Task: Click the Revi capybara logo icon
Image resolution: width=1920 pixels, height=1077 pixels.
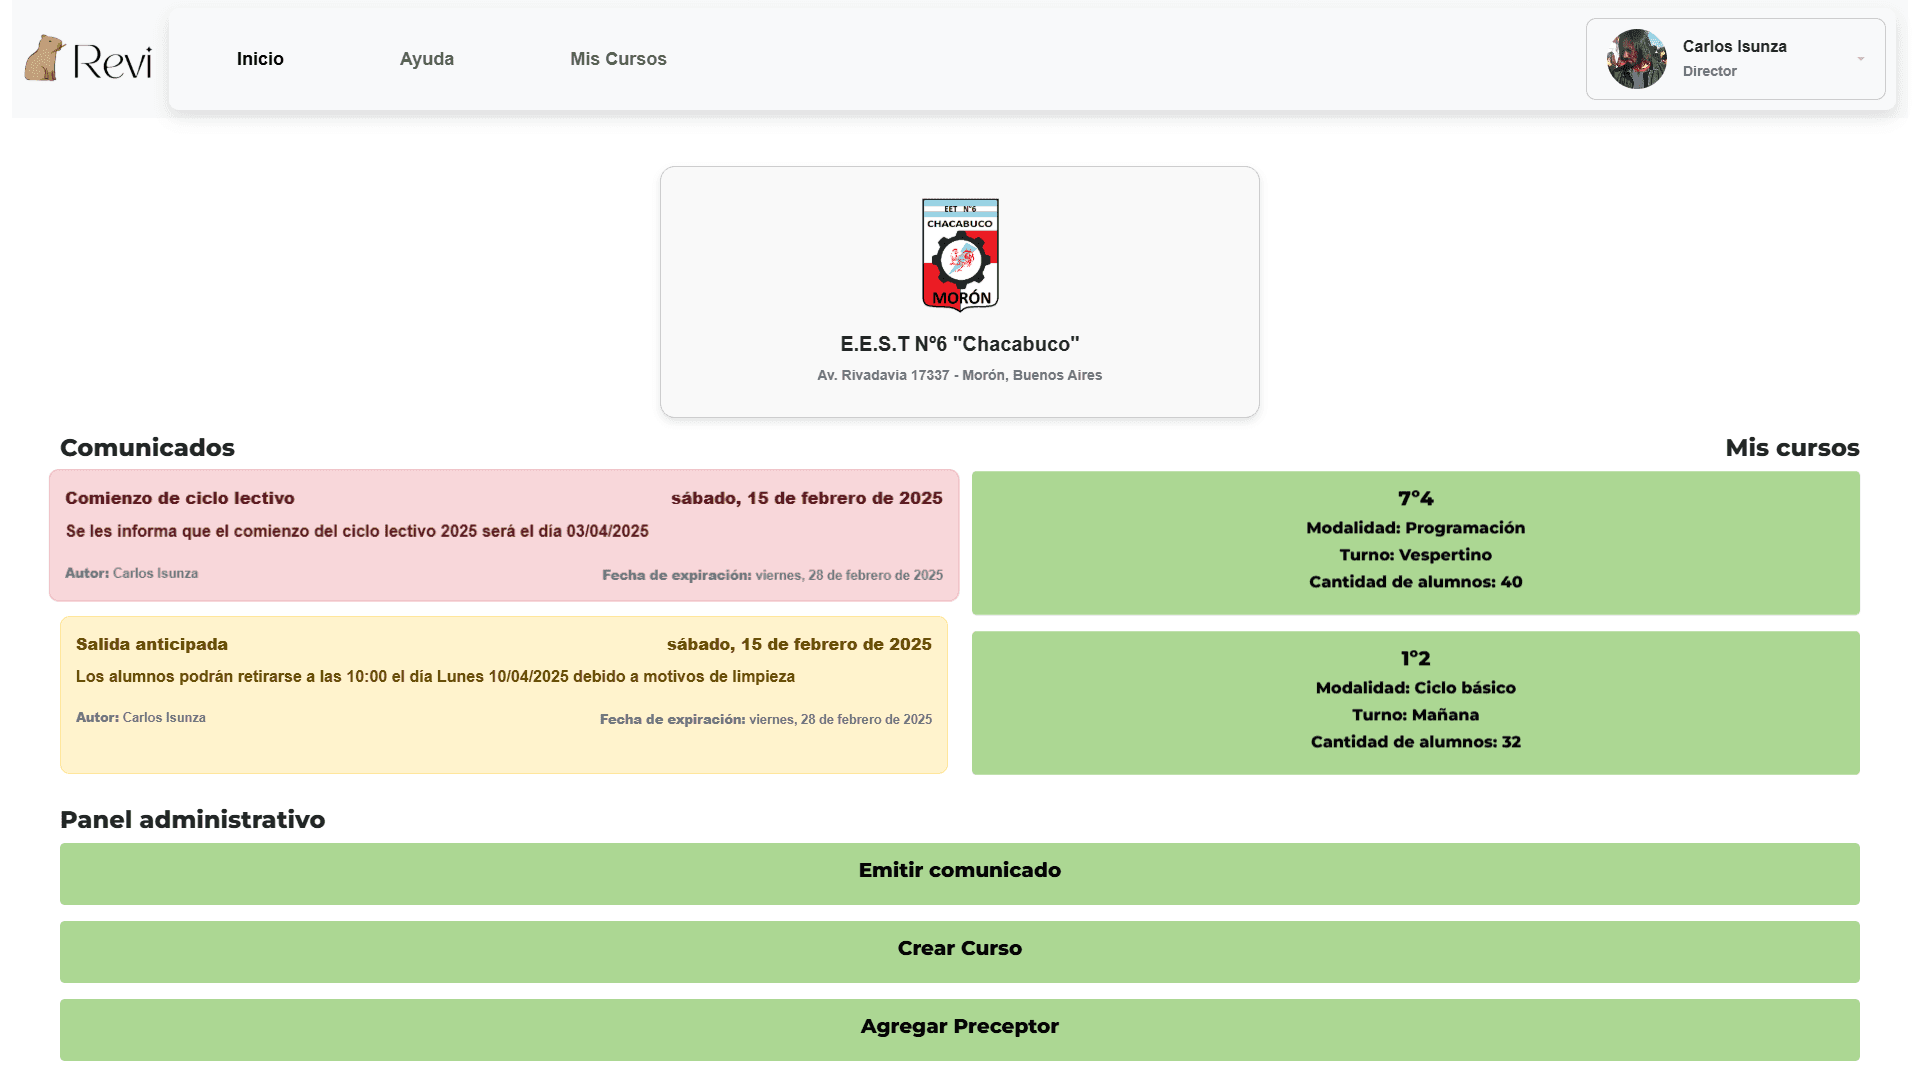Action: pos(44,58)
